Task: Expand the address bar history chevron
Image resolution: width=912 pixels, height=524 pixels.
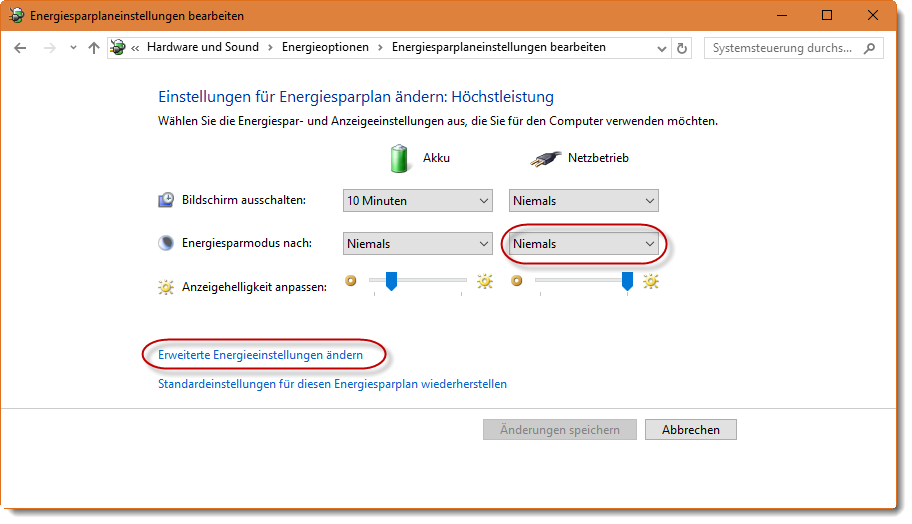Action: [662, 48]
